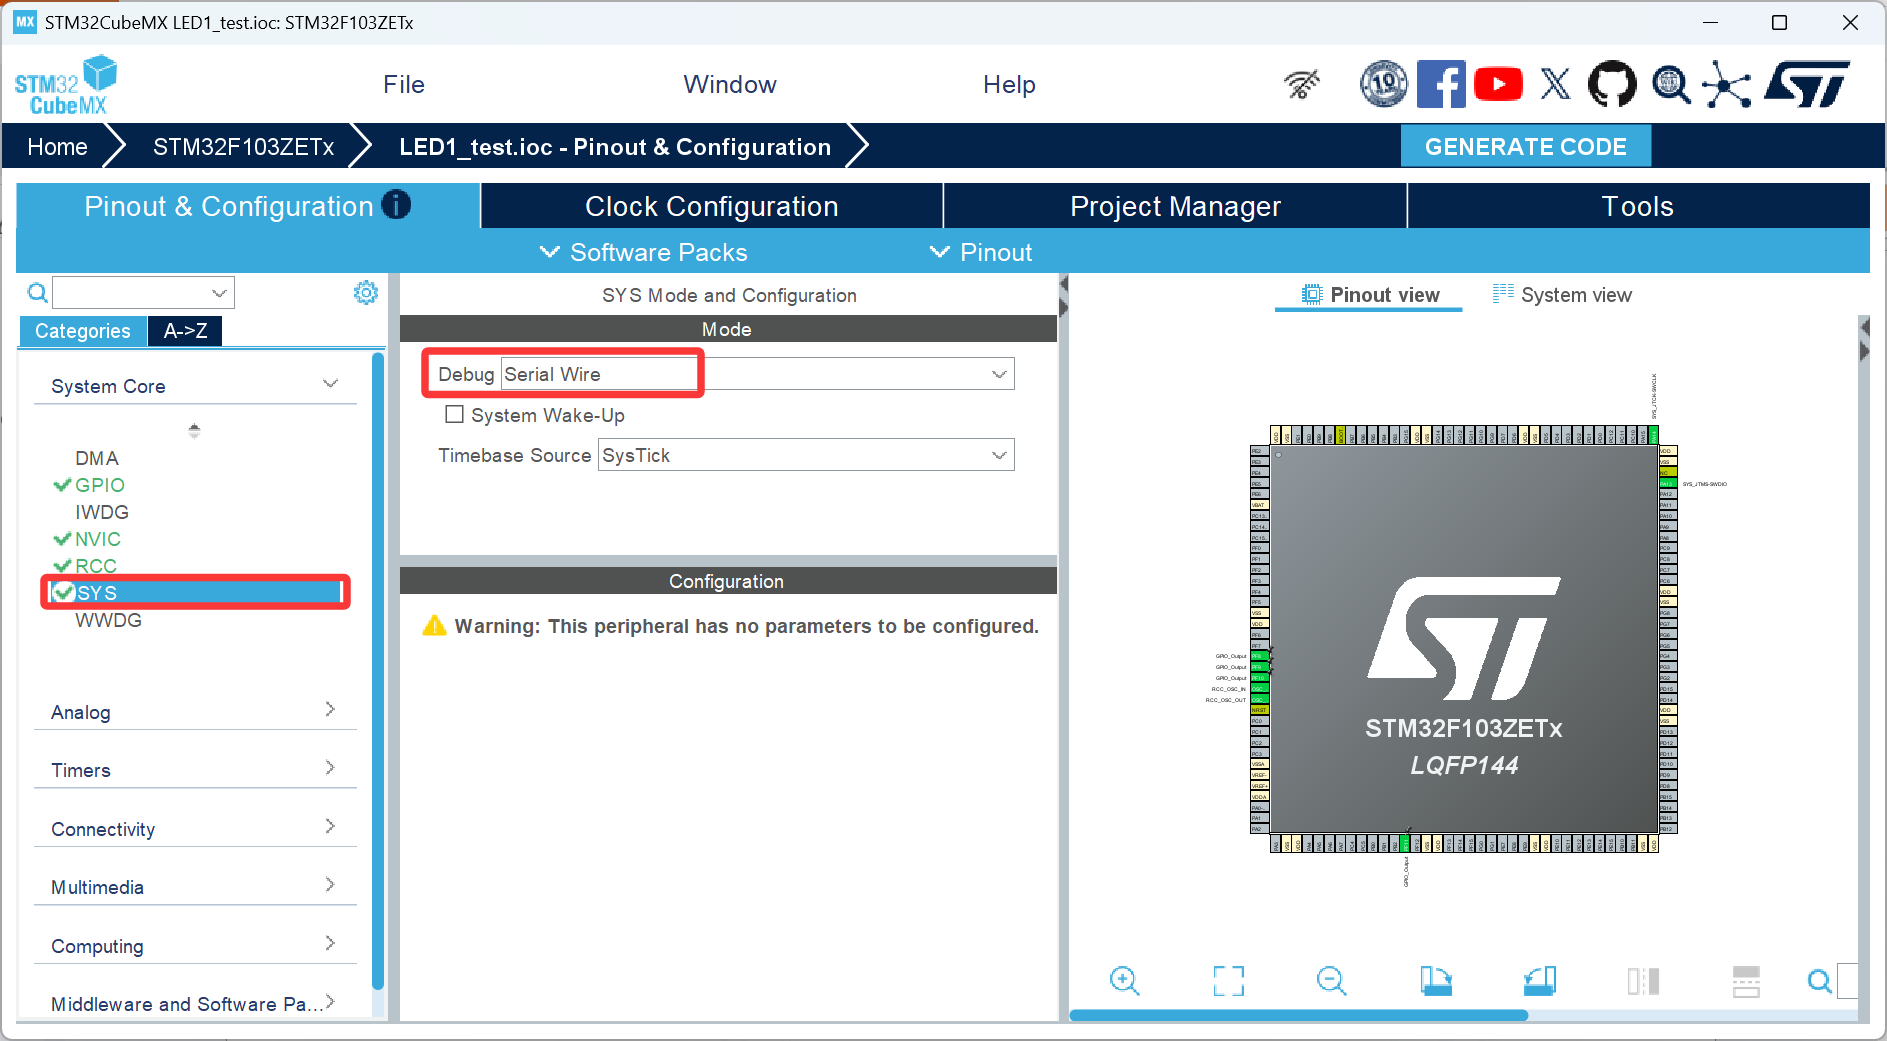The image size is (1887, 1041).
Task: Select NVIC in System Core
Action: 98,539
